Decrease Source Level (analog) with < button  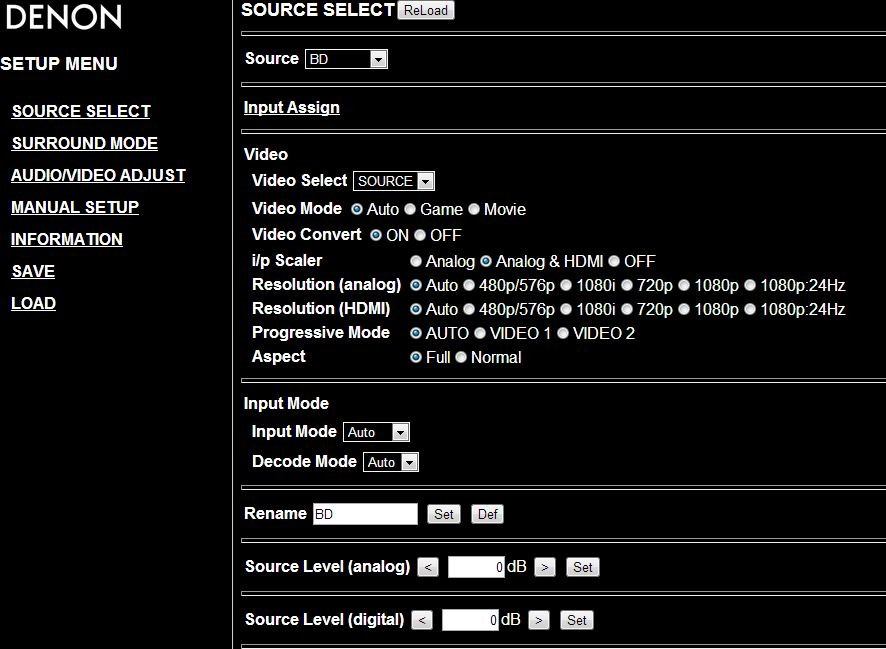coord(428,567)
